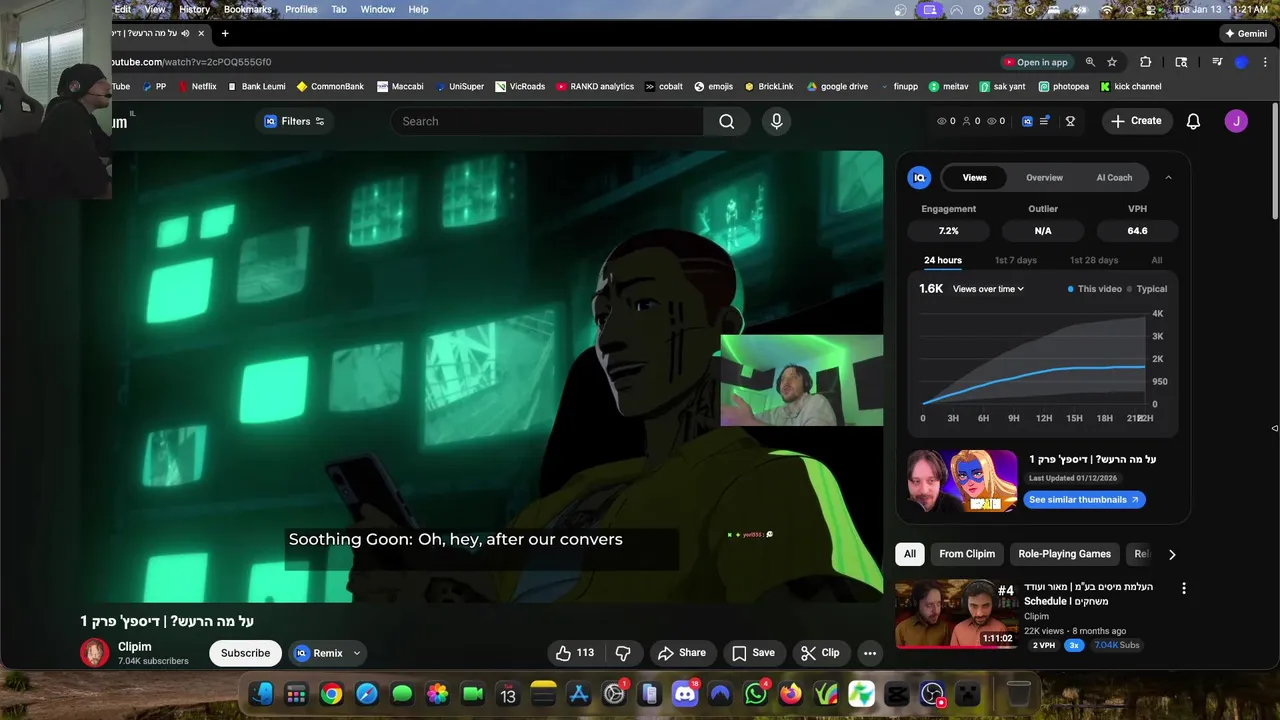Open Schedule 1 suggested video thumbnail

pyautogui.click(x=957, y=614)
